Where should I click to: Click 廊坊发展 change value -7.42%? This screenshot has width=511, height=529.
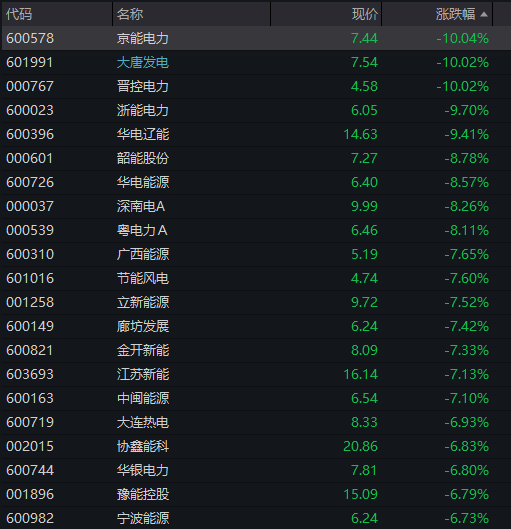(x=466, y=326)
